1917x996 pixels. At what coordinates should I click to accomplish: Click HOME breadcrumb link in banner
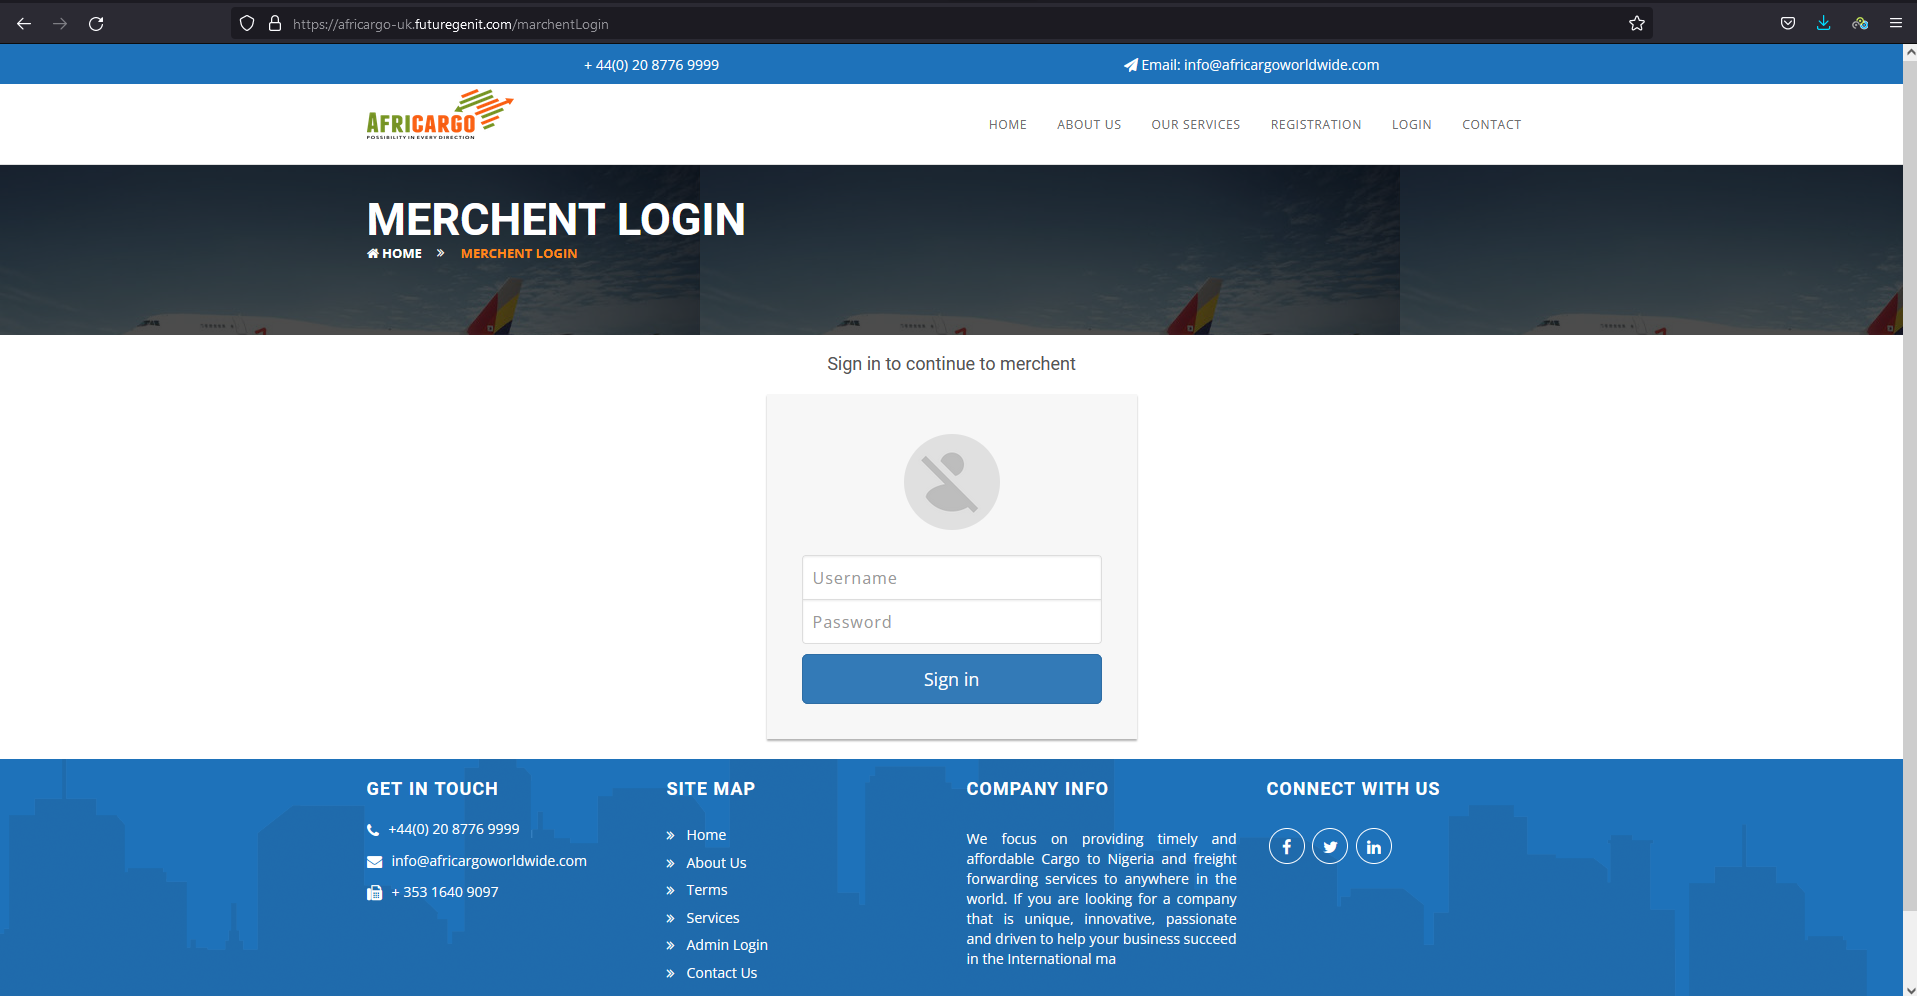(x=401, y=254)
